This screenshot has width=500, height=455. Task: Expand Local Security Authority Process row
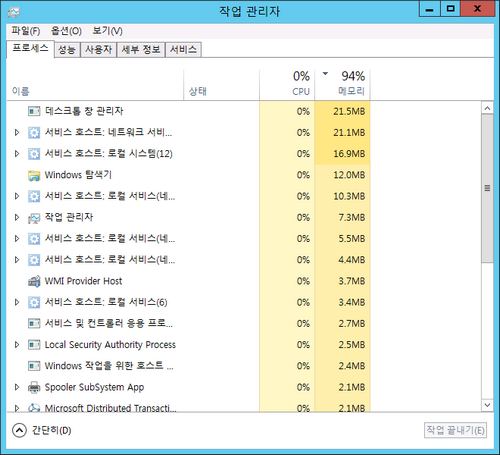tap(17, 345)
